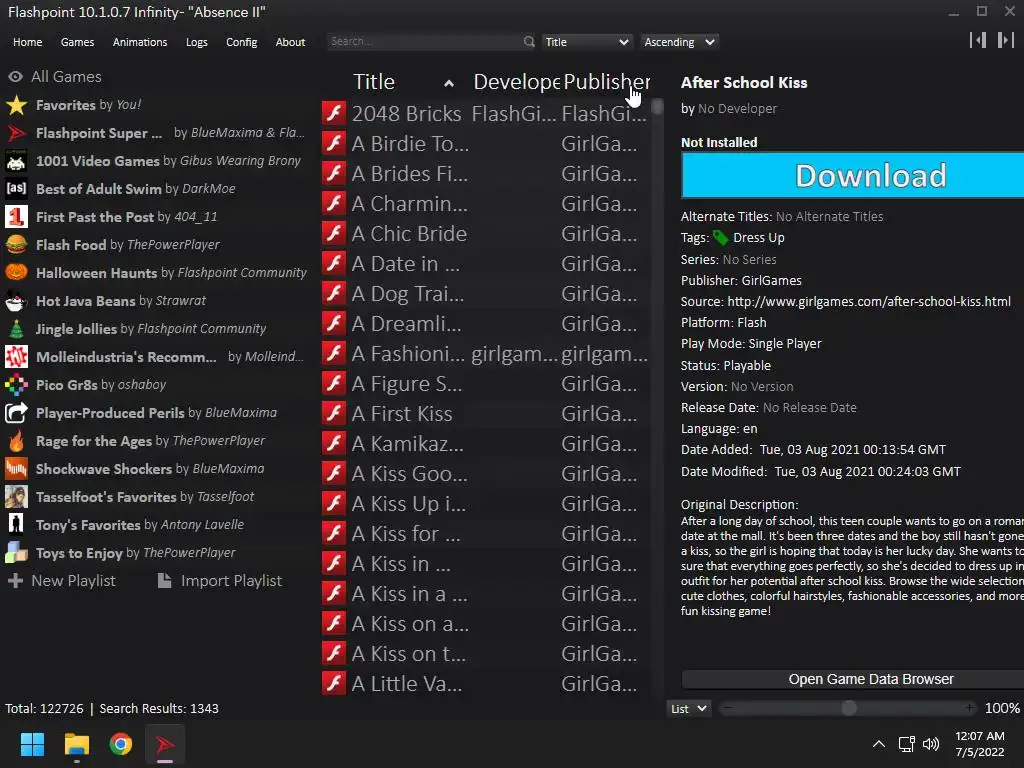Screen dimensions: 1024x768
Task: Open Windows Start menu
Action: 32,744
